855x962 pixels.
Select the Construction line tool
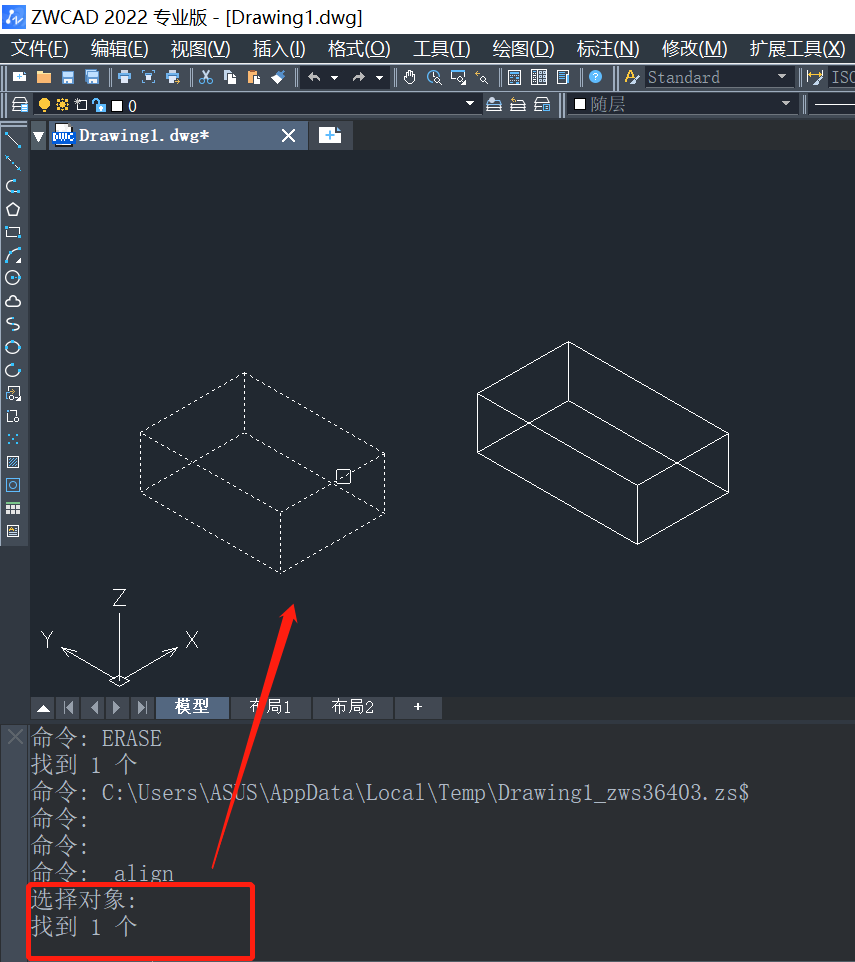(13, 163)
